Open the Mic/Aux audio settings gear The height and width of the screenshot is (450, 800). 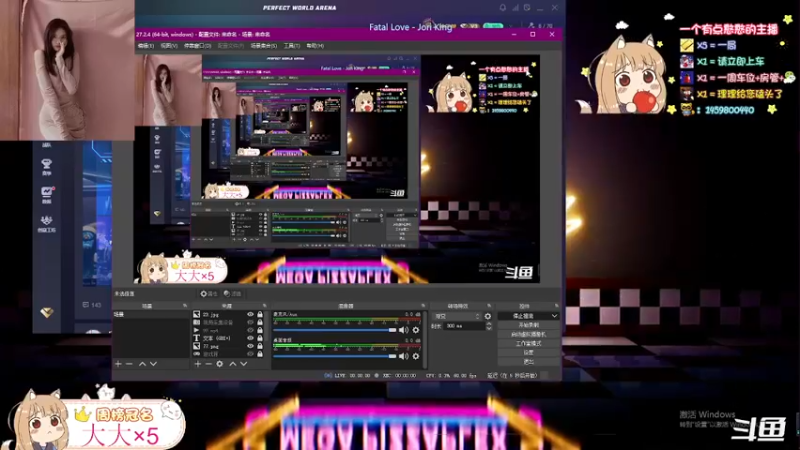(x=416, y=330)
